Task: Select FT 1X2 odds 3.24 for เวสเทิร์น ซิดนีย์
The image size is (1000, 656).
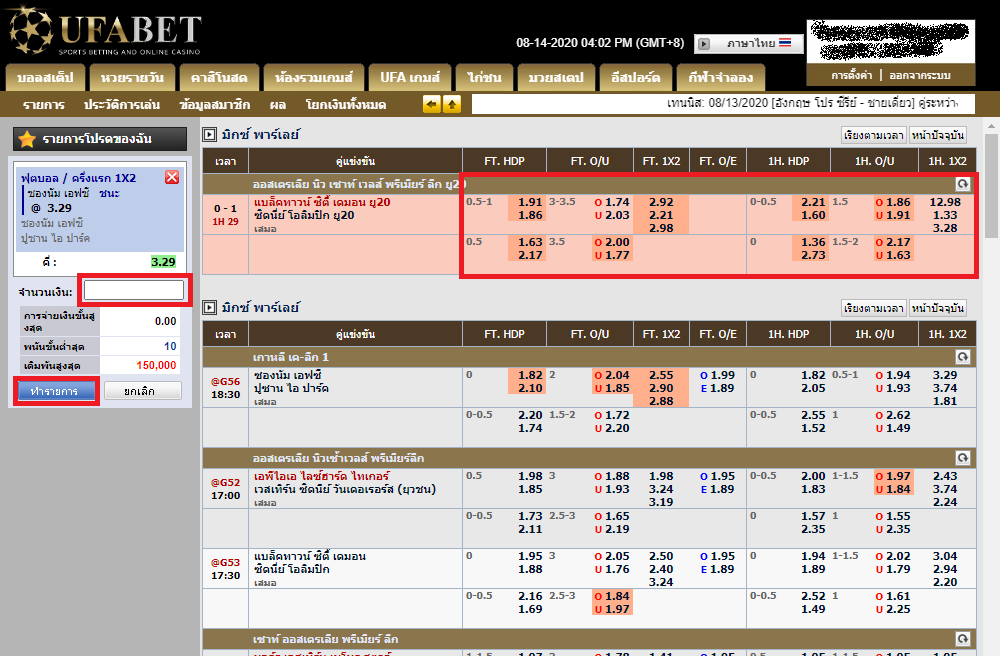Action: (661, 489)
